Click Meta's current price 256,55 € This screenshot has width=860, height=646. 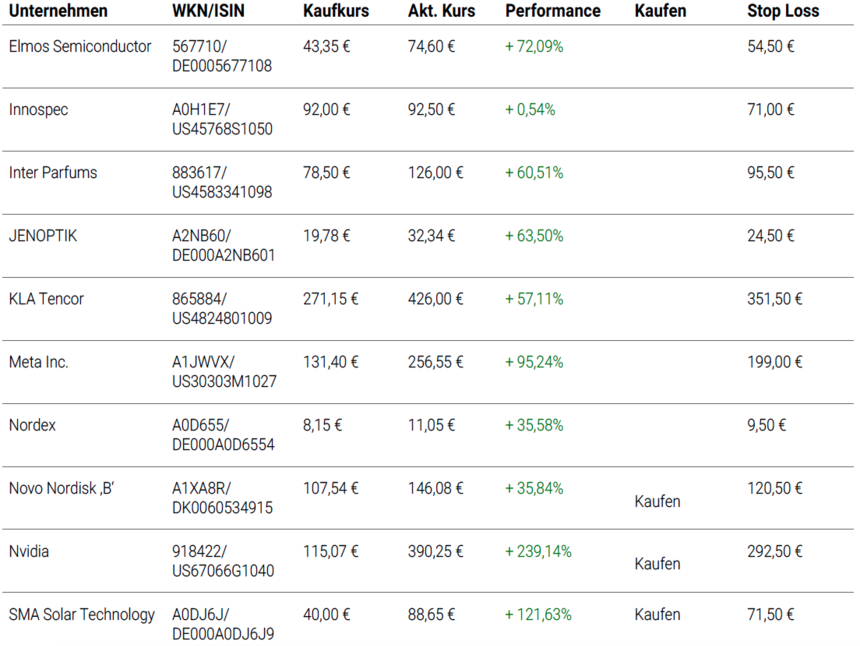(x=434, y=361)
